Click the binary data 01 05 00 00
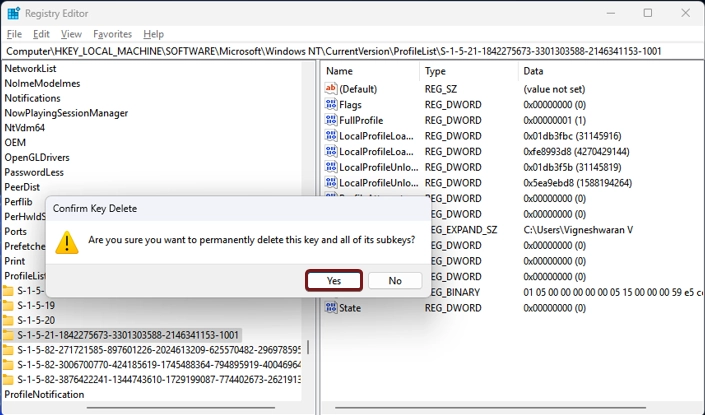The width and height of the screenshot is (705, 415). coord(613,292)
